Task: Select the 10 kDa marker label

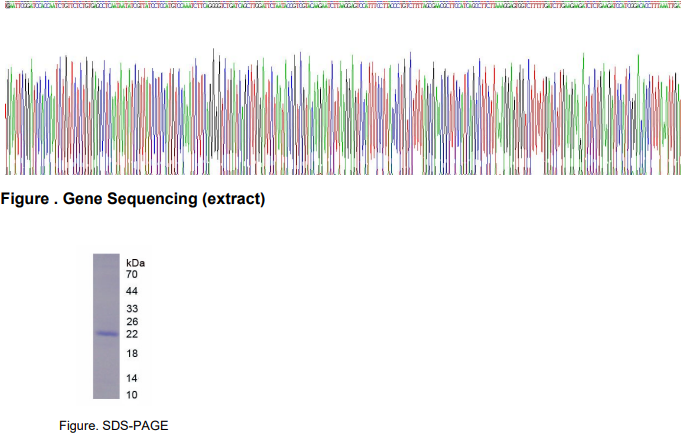Action: click(x=132, y=395)
